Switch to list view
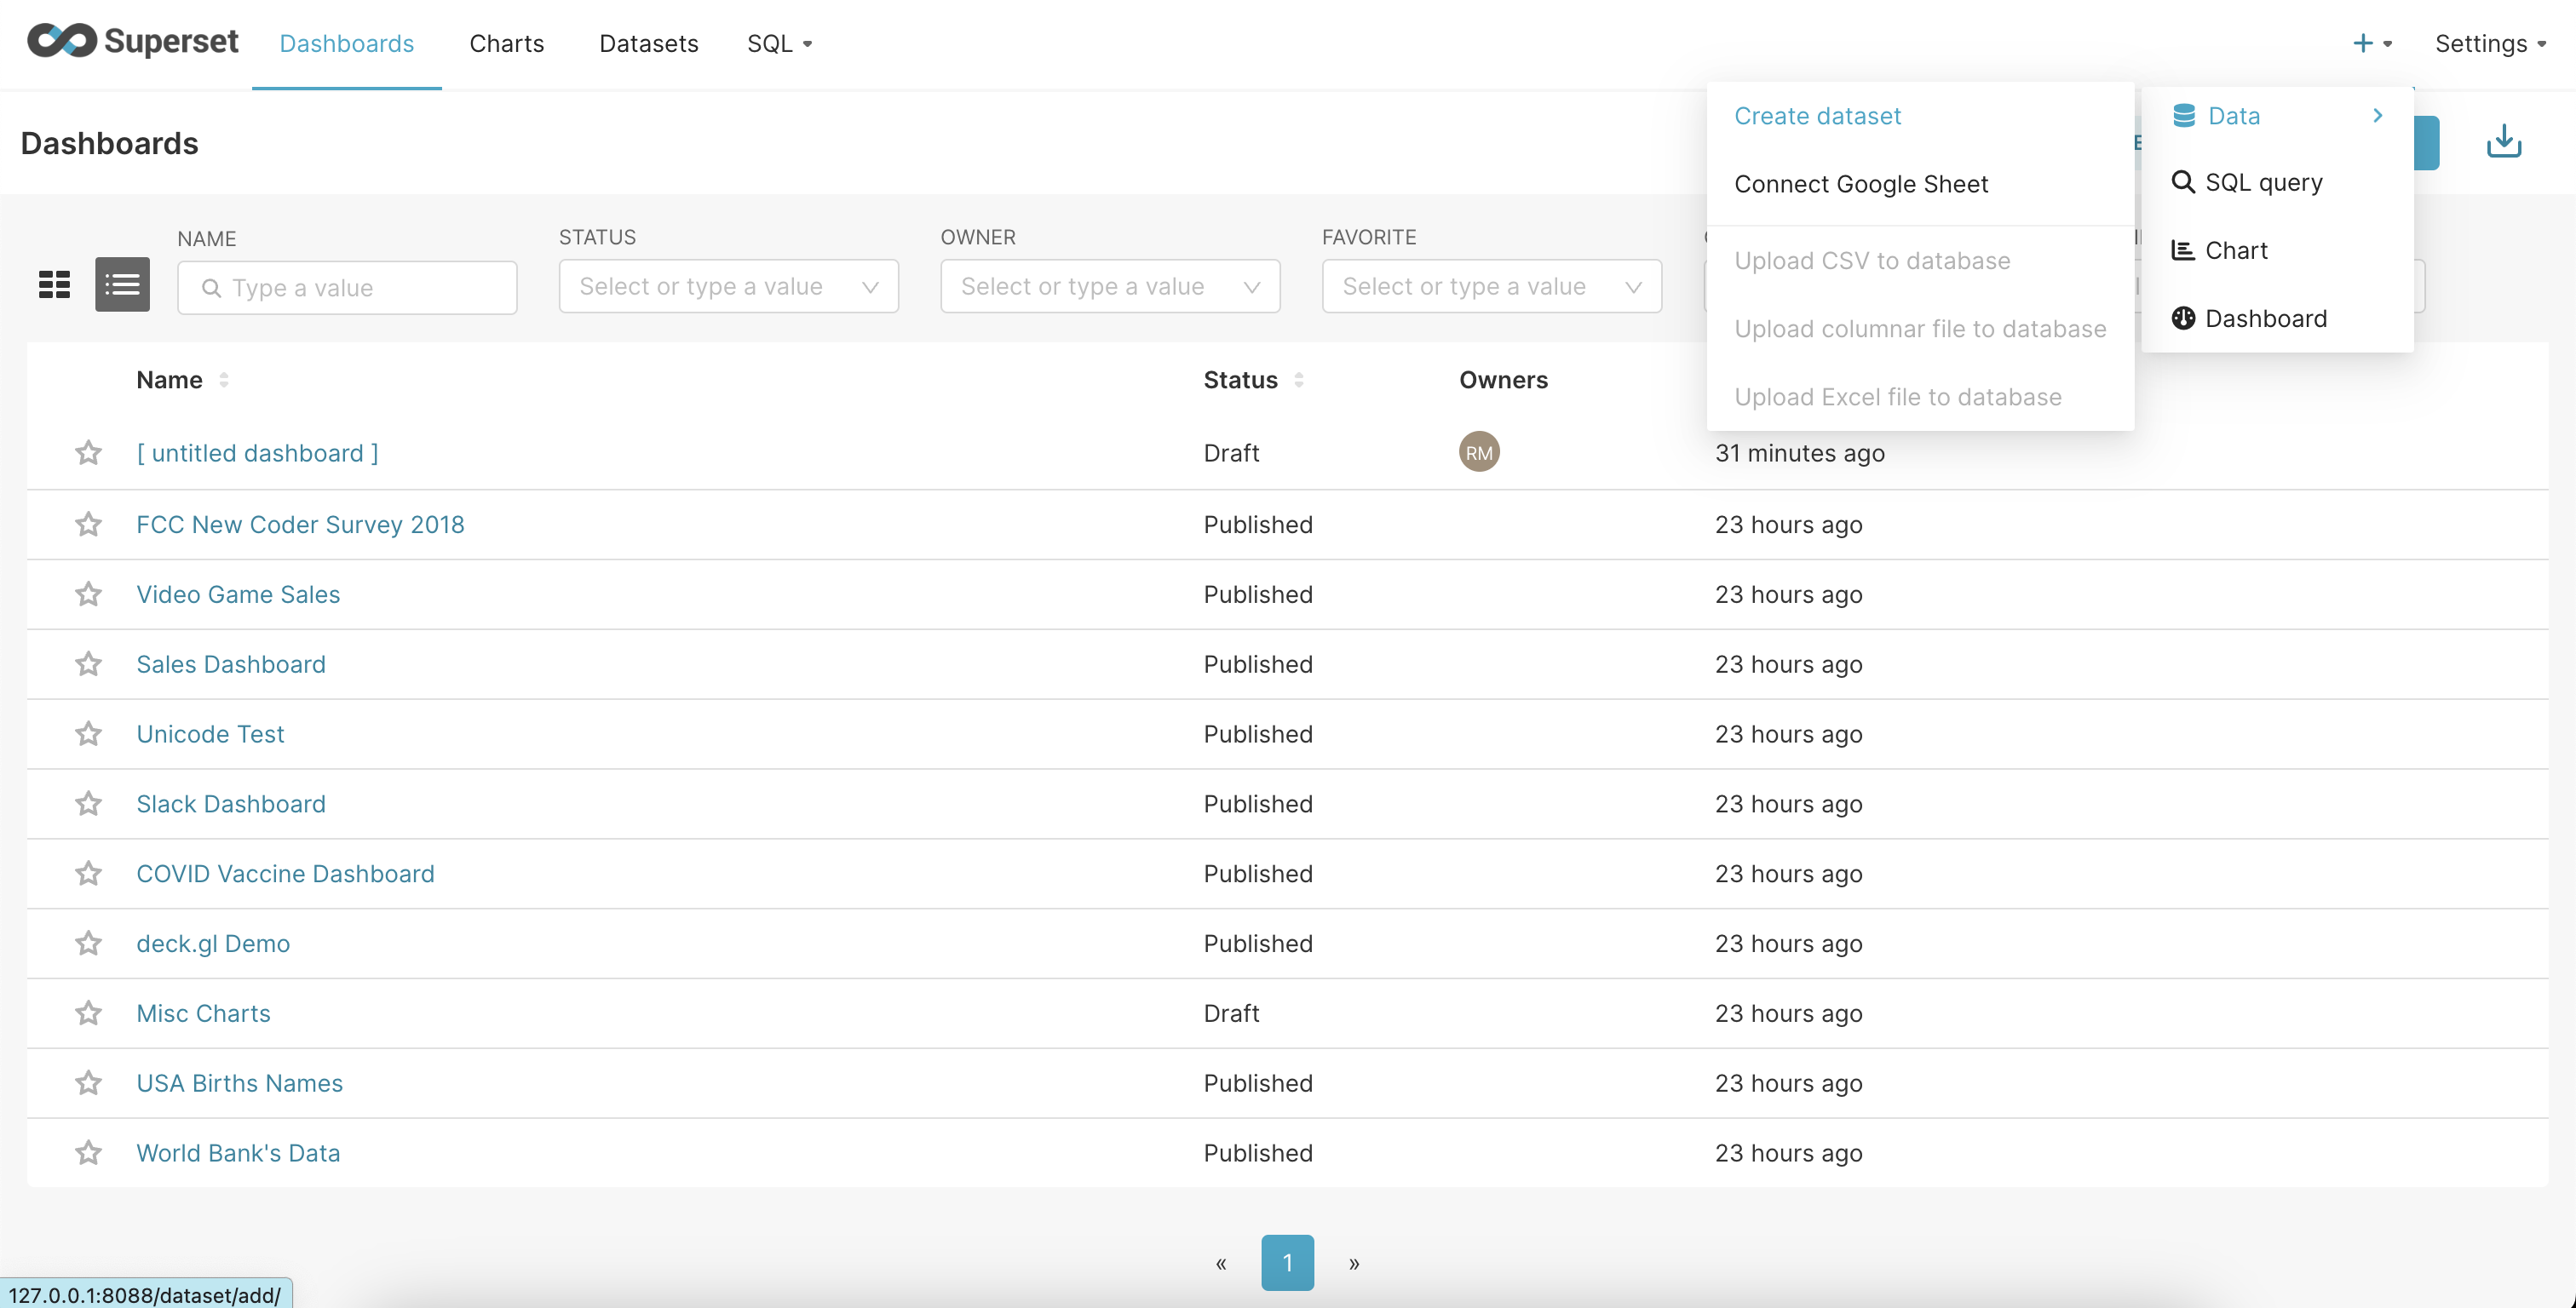Image resolution: width=2576 pixels, height=1308 pixels. pyautogui.click(x=122, y=285)
